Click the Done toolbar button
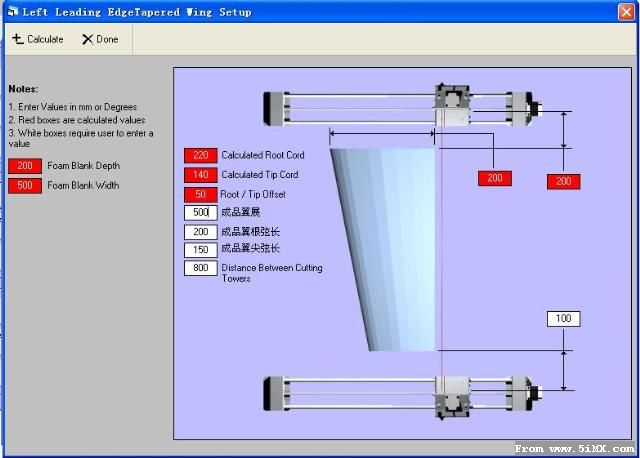 pyautogui.click(x=100, y=39)
